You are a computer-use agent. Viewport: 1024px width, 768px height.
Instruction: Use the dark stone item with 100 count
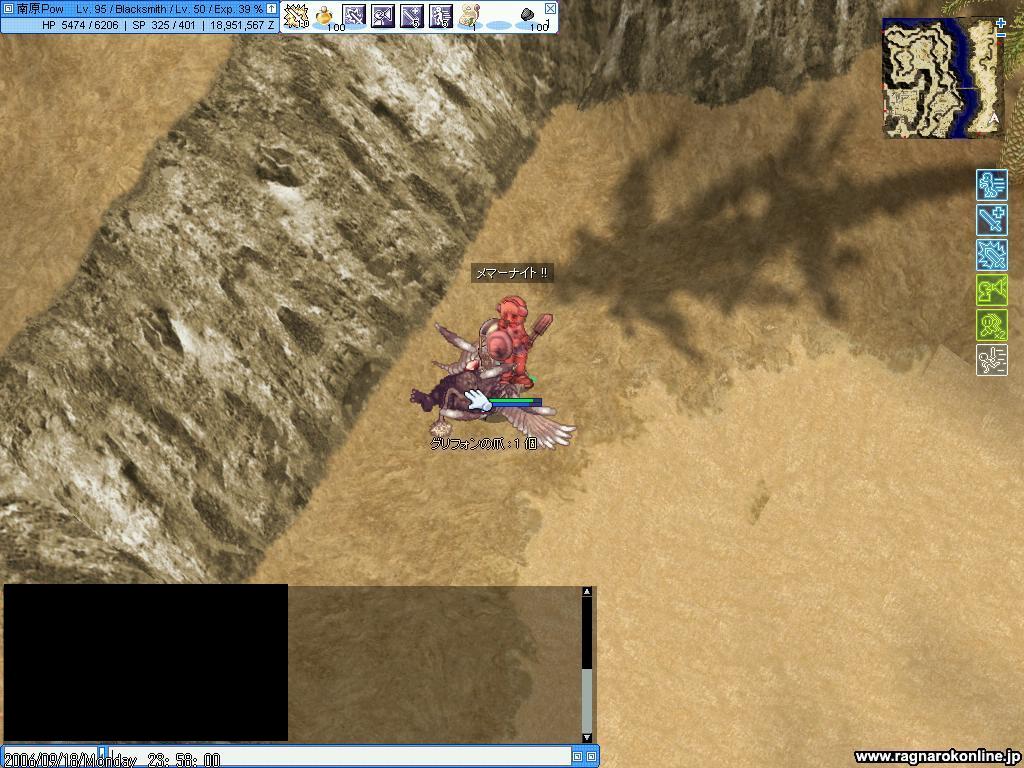tap(528, 16)
